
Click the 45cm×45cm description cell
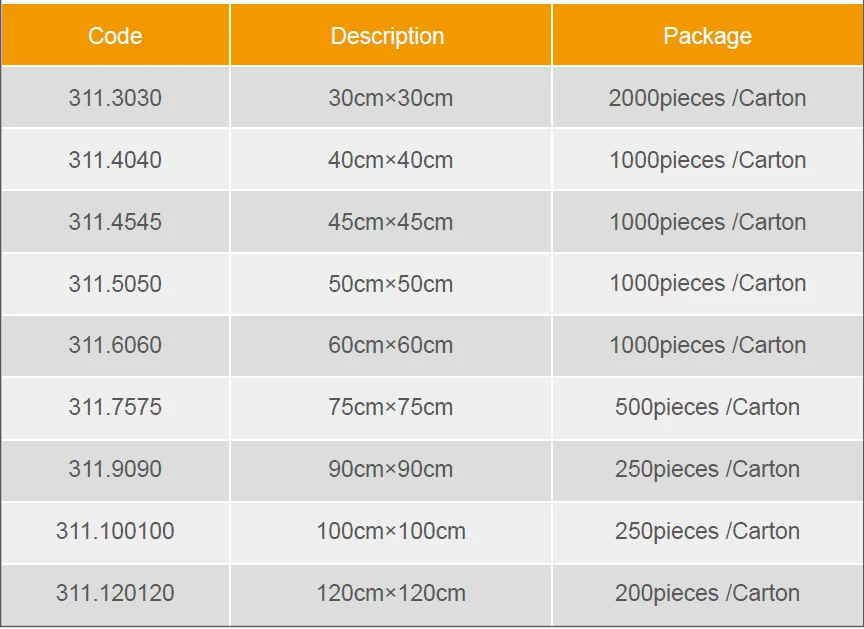point(391,222)
